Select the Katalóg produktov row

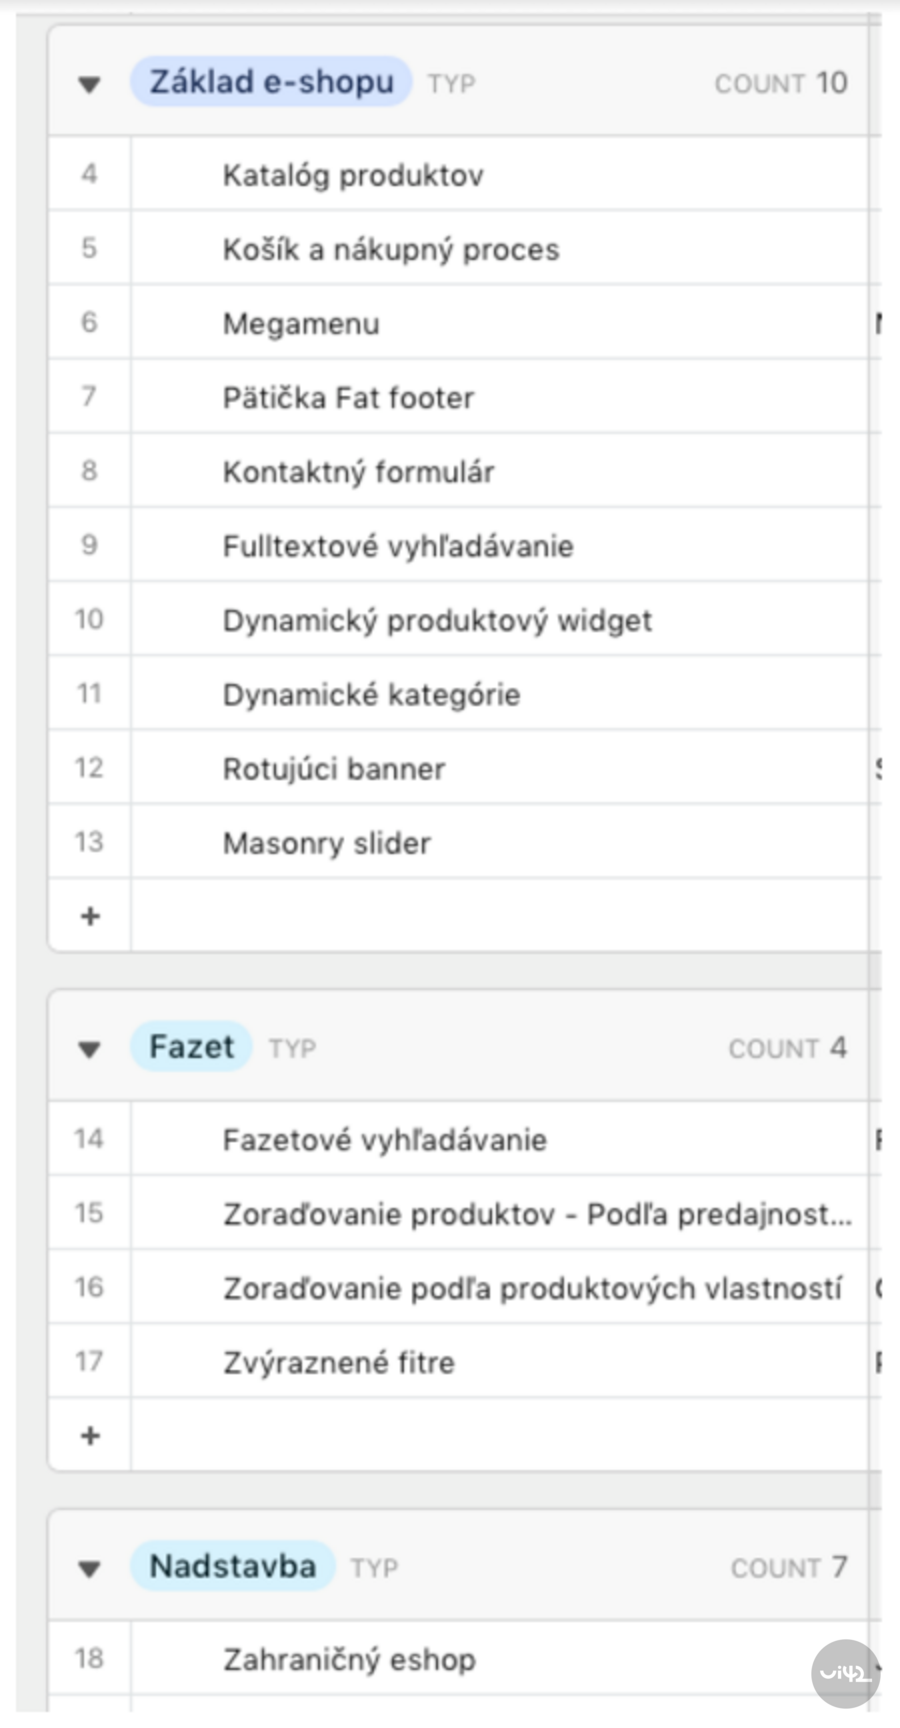point(353,174)
